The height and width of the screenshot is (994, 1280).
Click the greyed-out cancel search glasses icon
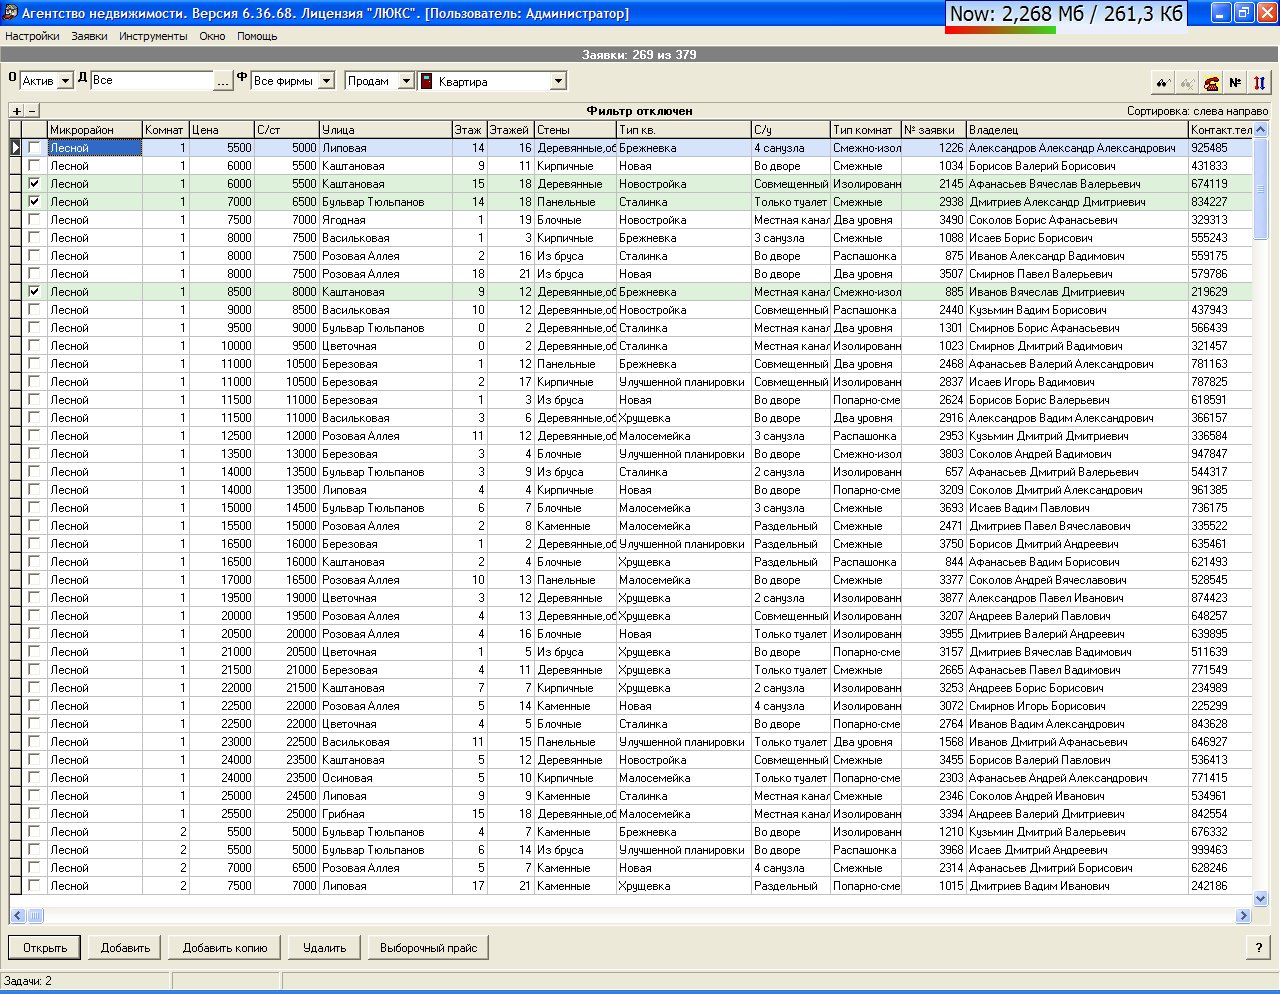click(1187, 83)
